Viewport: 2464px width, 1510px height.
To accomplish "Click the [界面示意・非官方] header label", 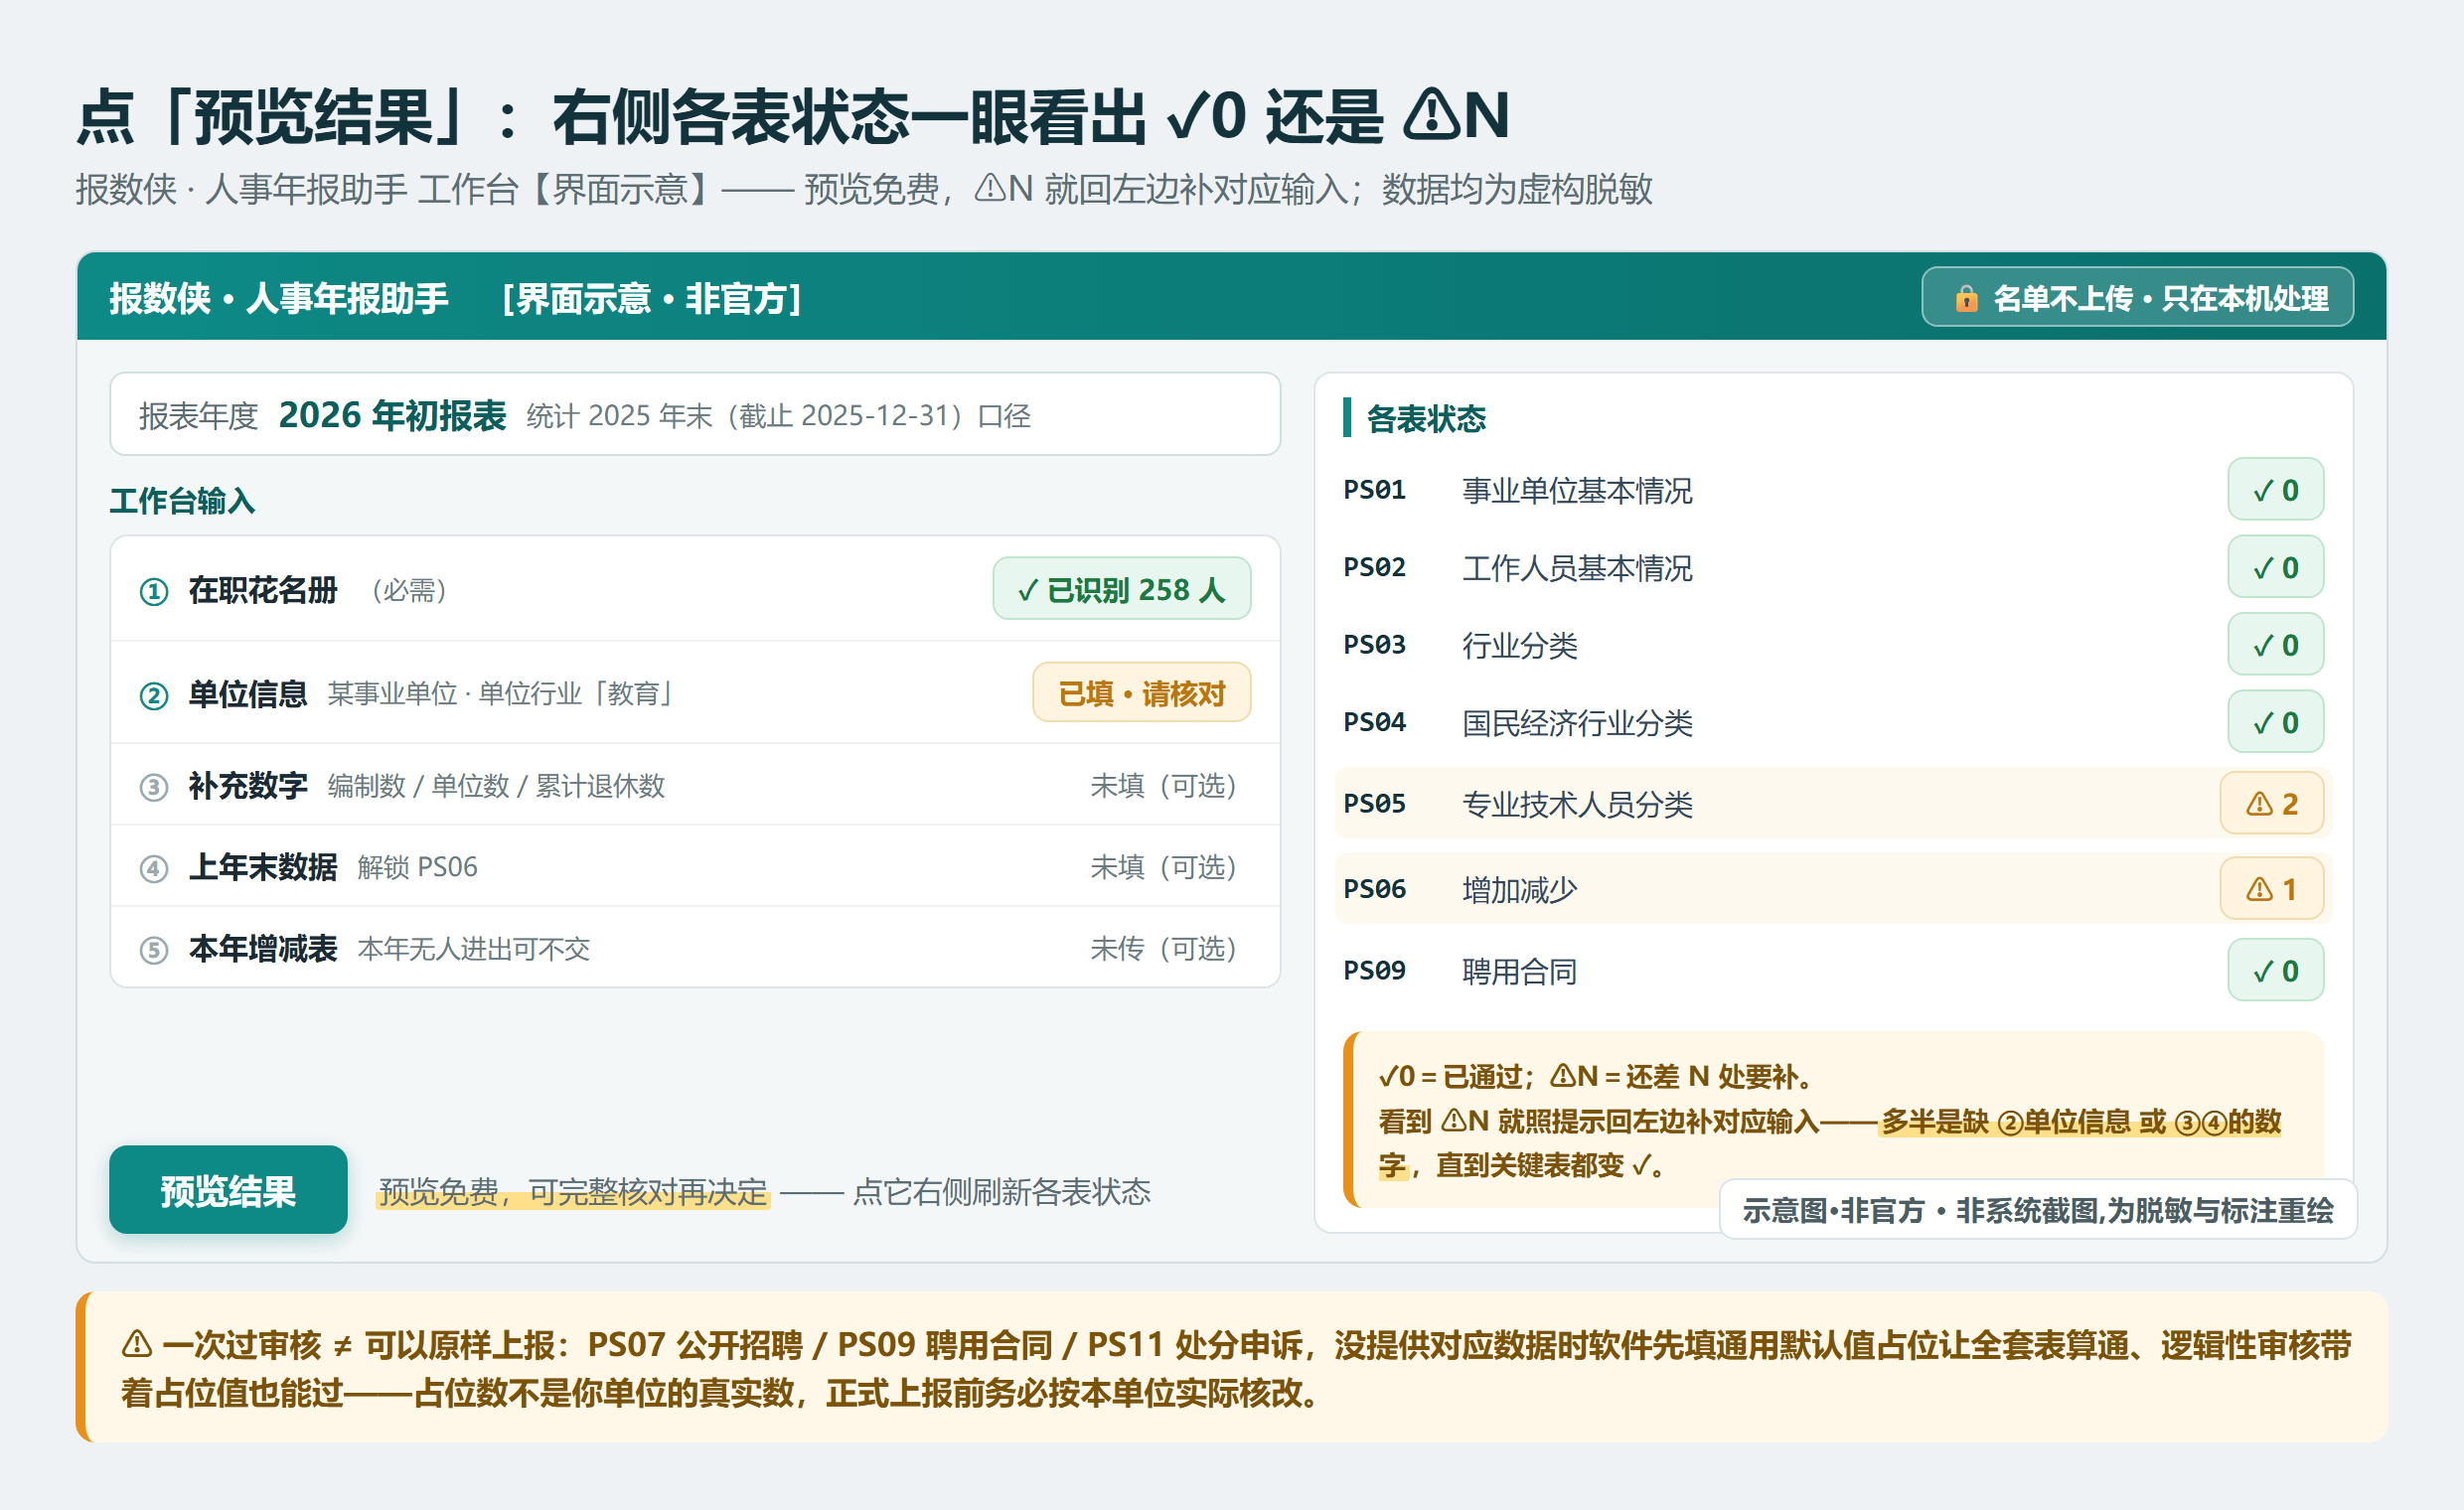I will click(x=651, y=298).
